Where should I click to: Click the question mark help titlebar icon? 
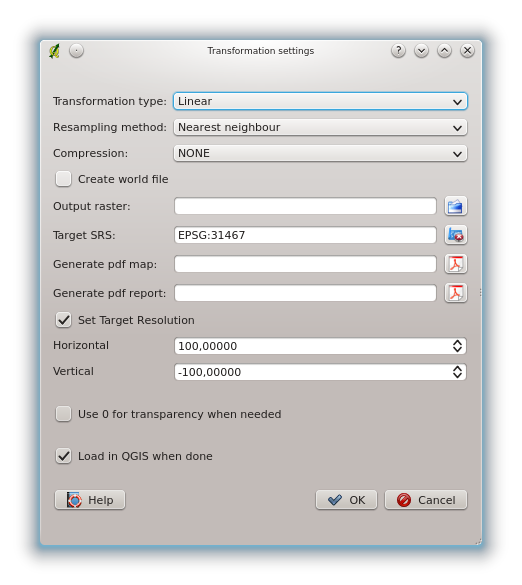point(398,50)
